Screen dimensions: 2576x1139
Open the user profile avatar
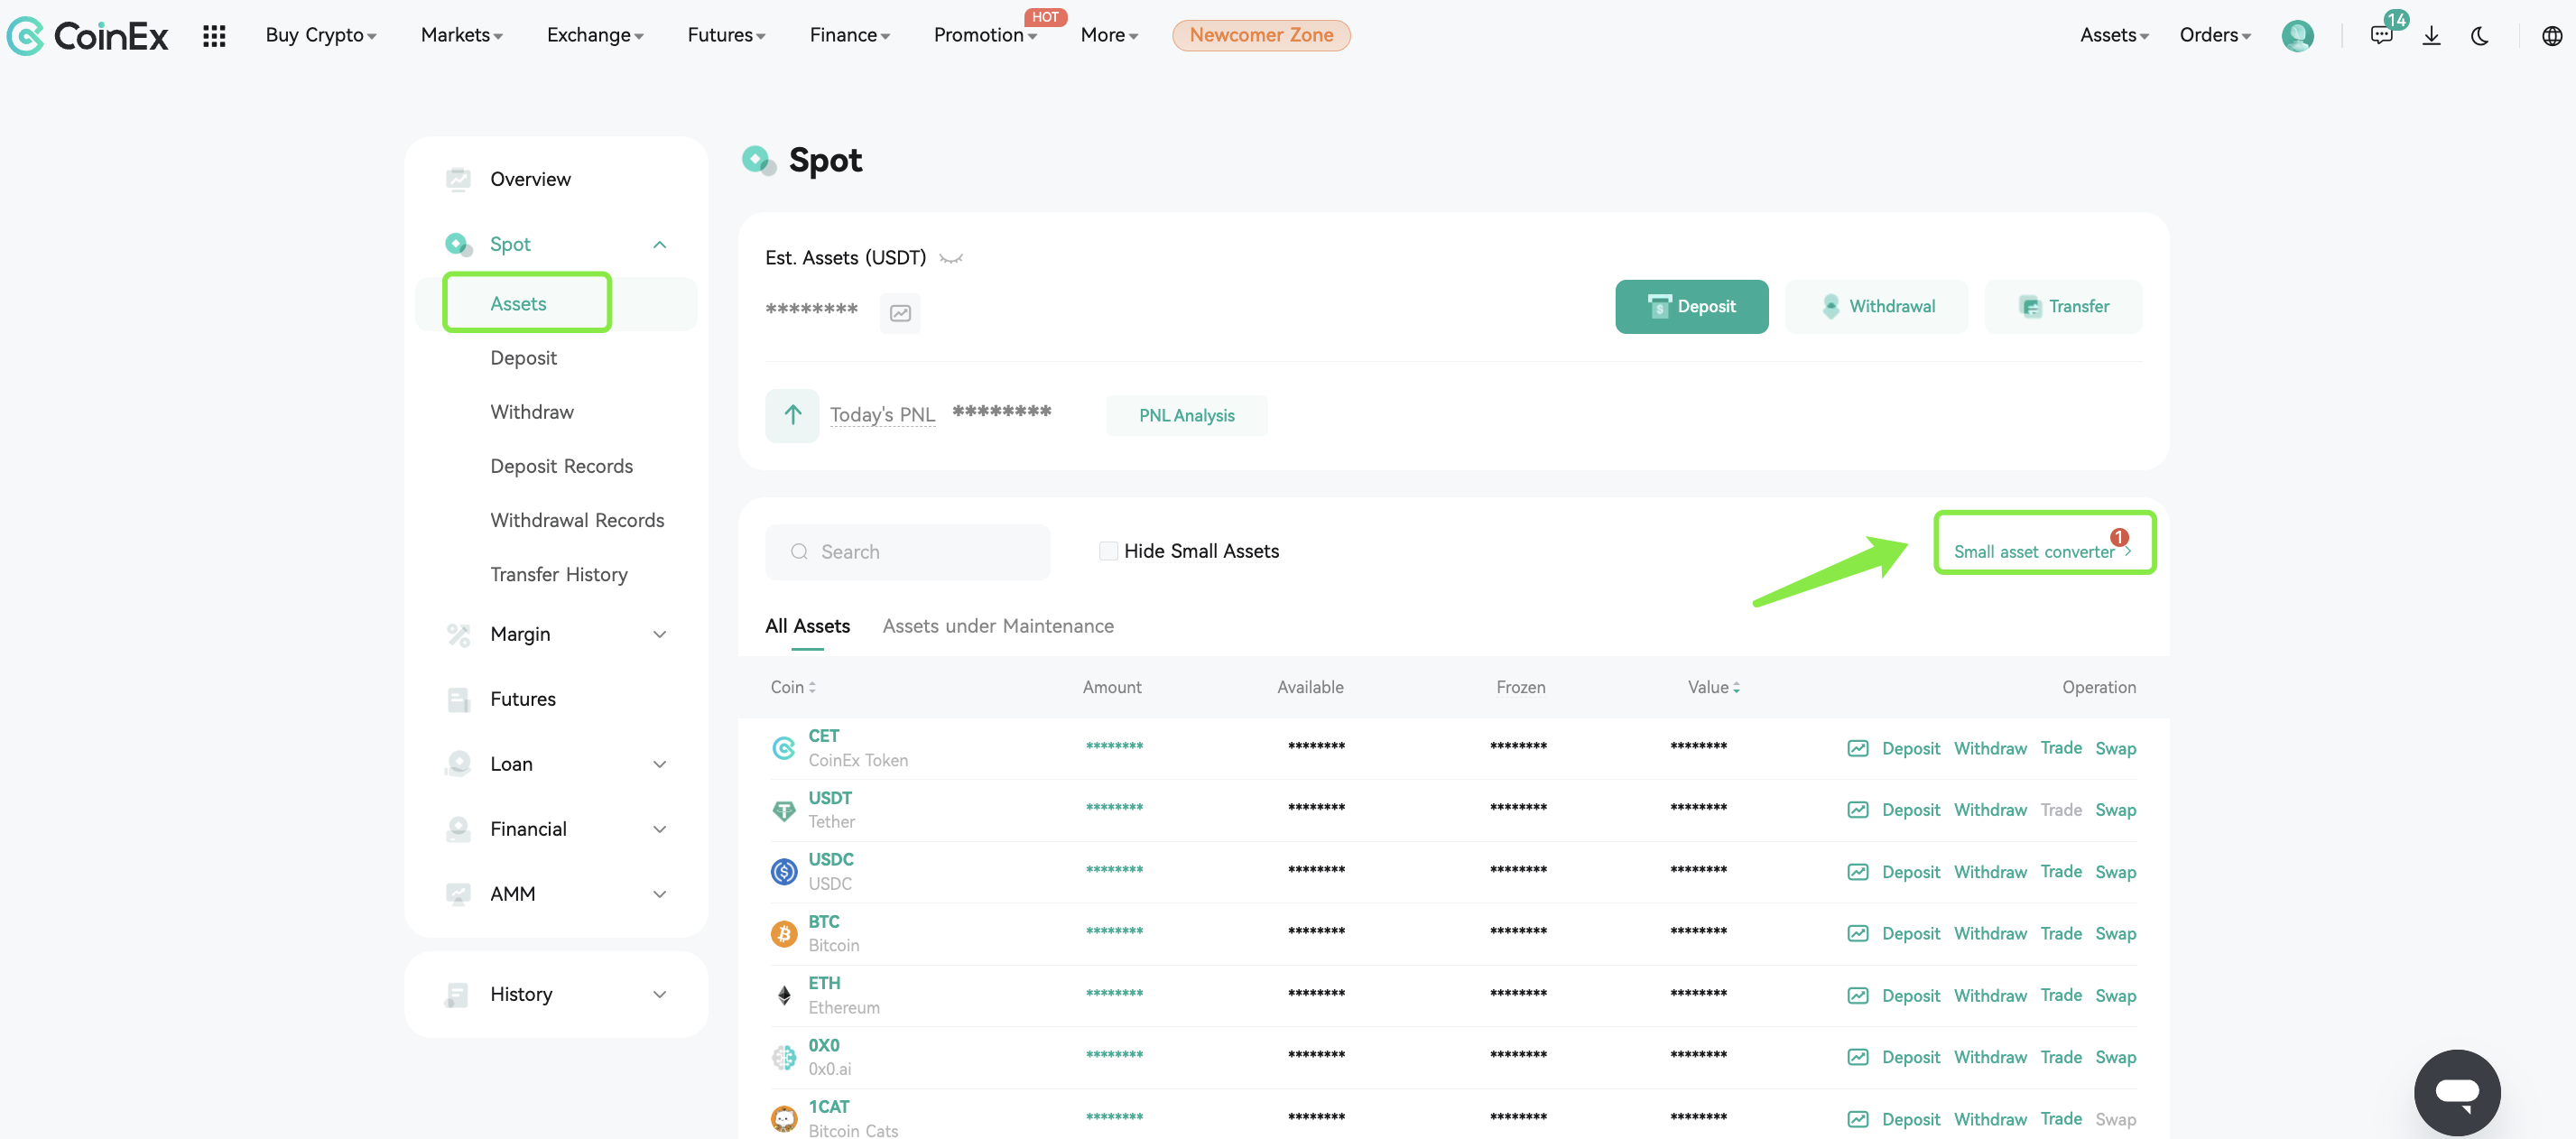2297,36
